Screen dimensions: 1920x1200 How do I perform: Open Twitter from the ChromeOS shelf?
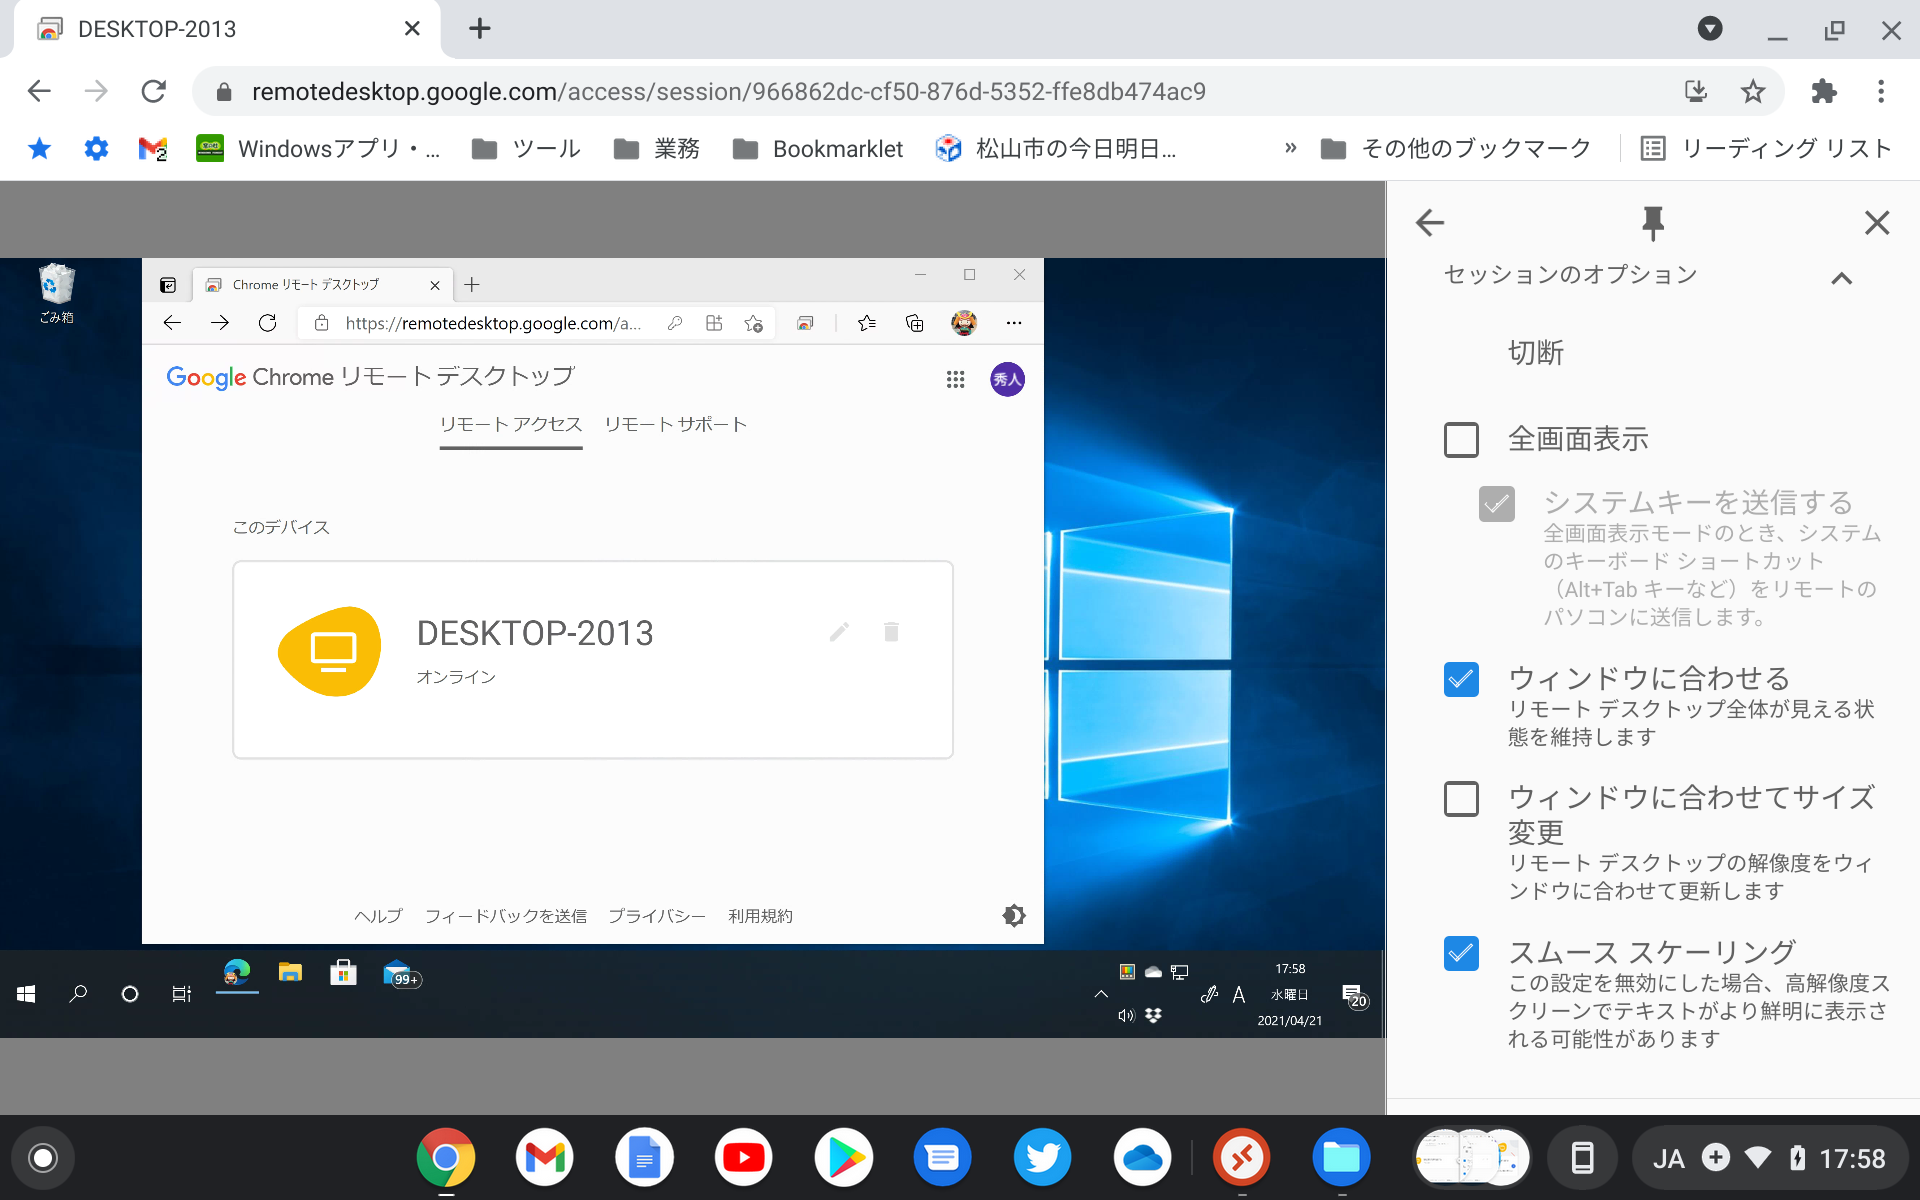[1042, 1157]
